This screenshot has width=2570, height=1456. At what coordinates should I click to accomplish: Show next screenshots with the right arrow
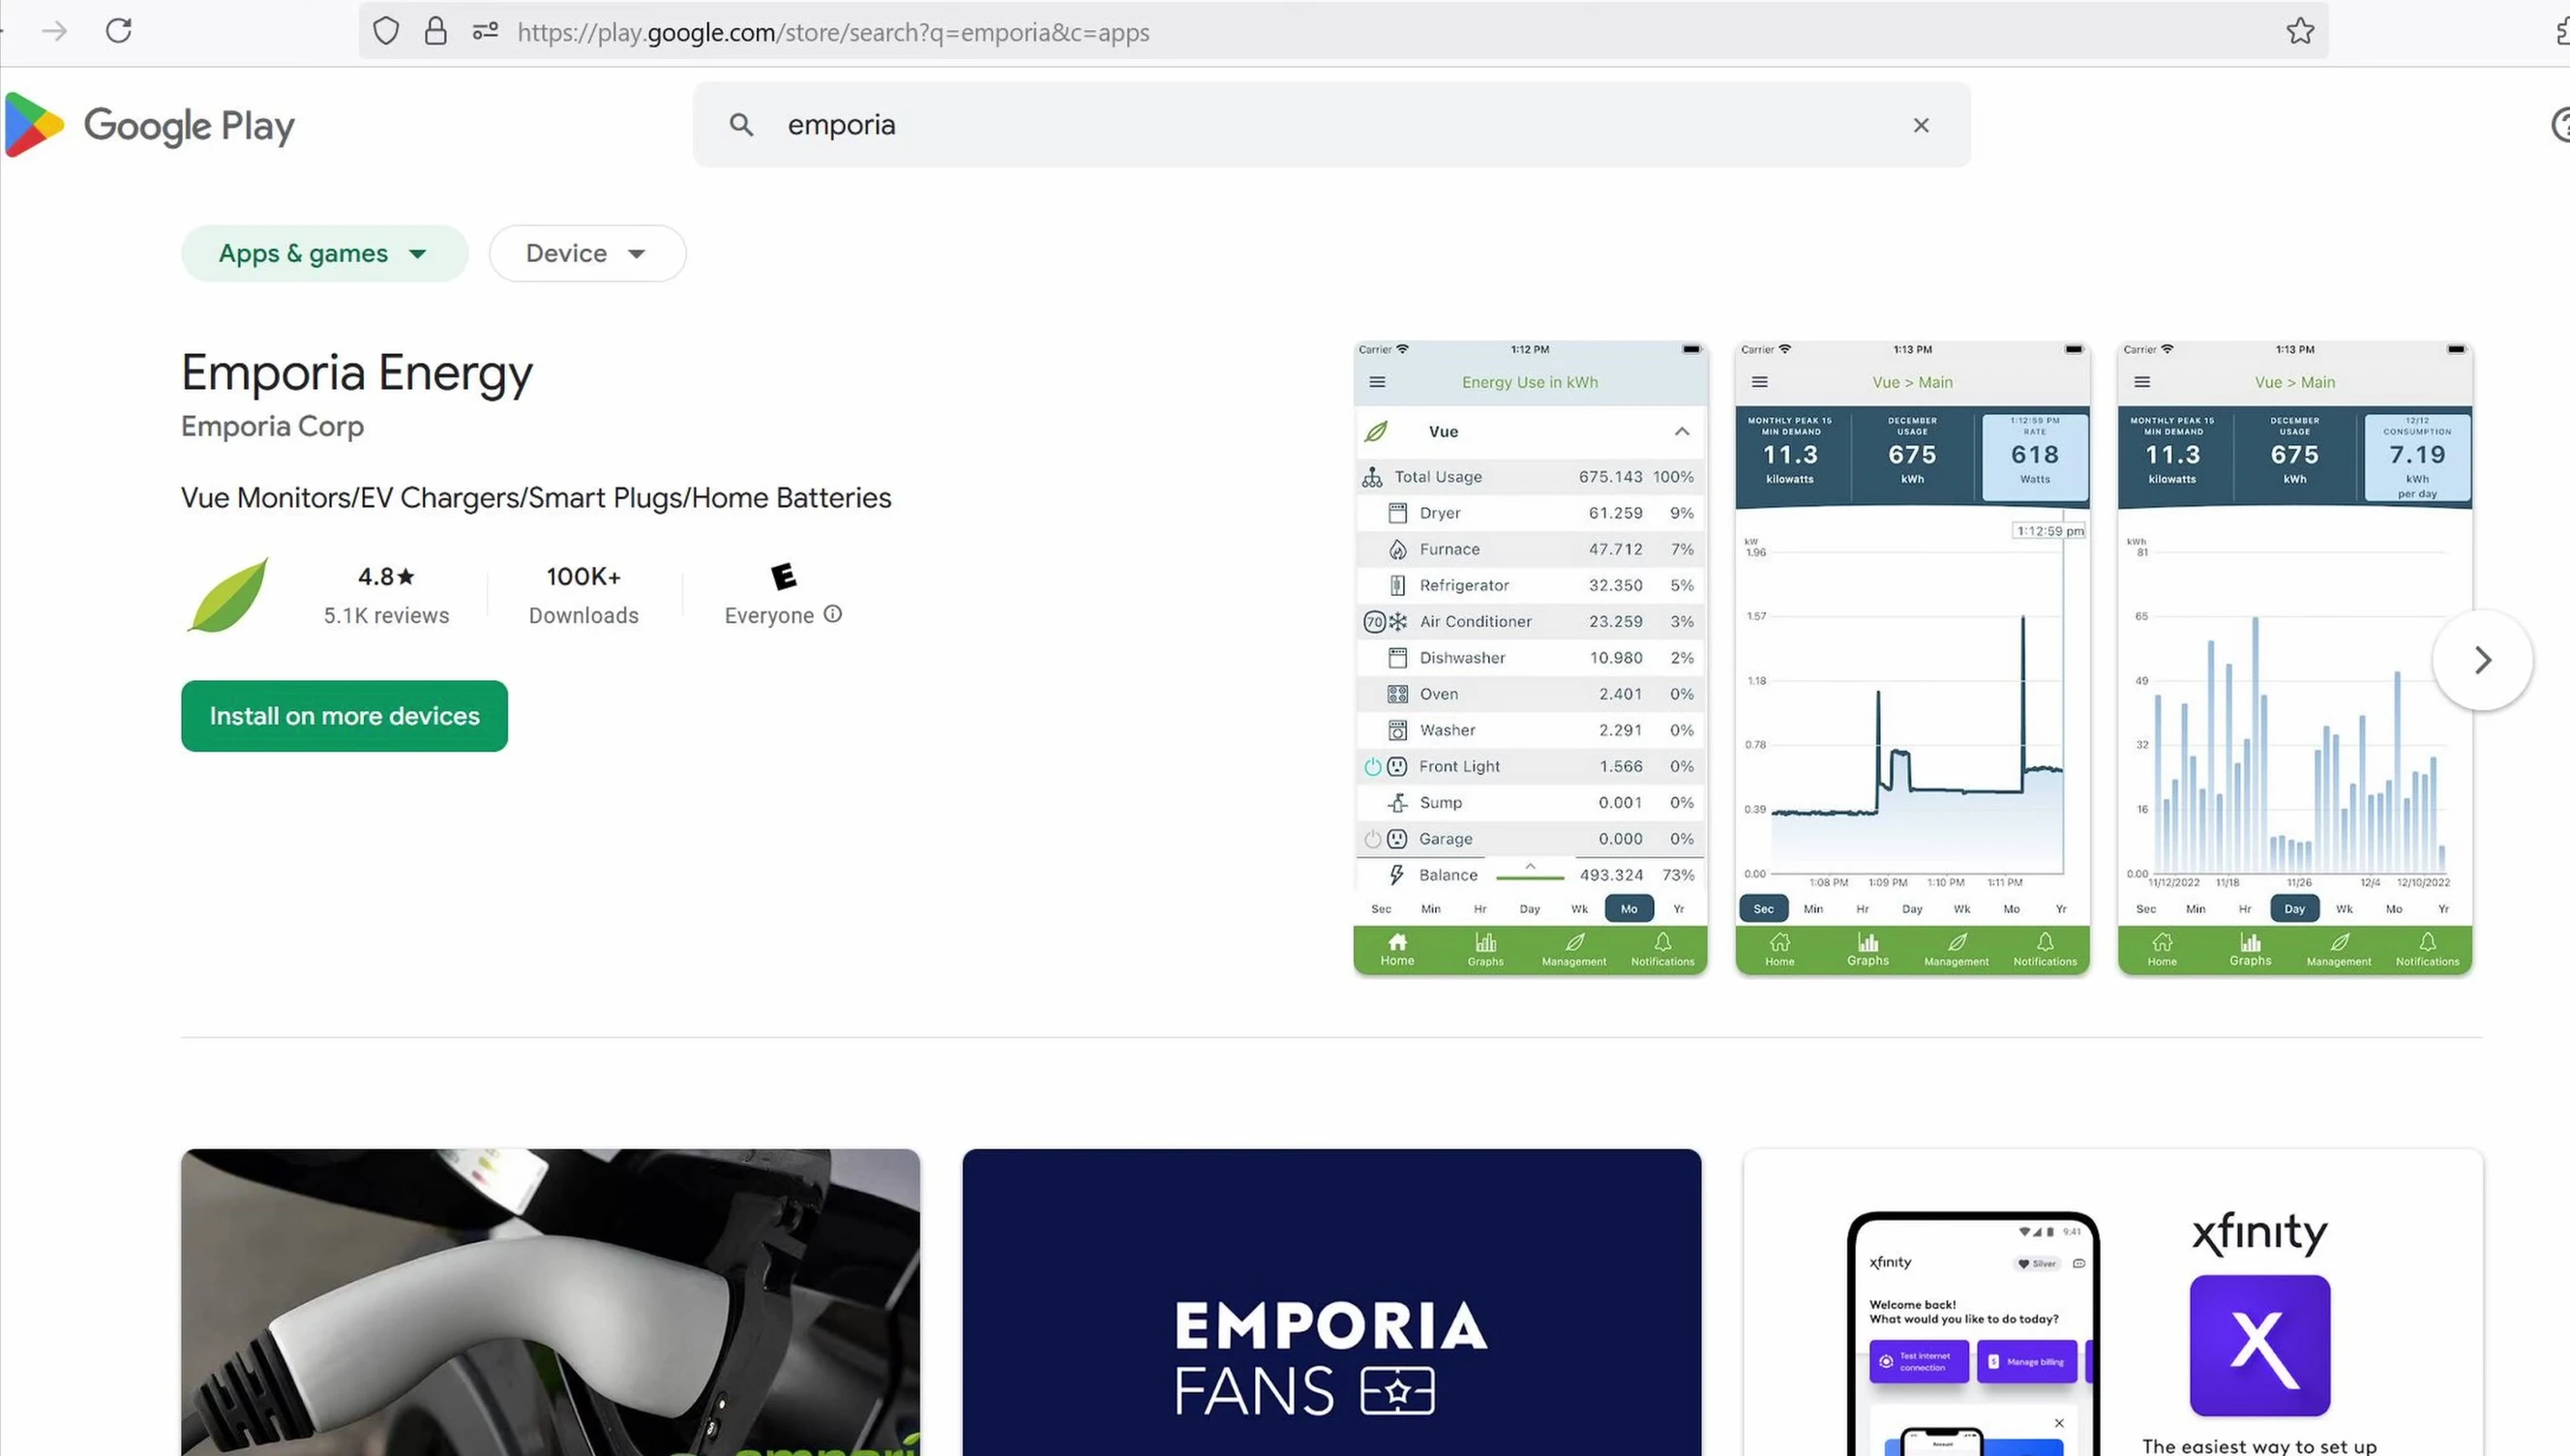coord(2482,660)
